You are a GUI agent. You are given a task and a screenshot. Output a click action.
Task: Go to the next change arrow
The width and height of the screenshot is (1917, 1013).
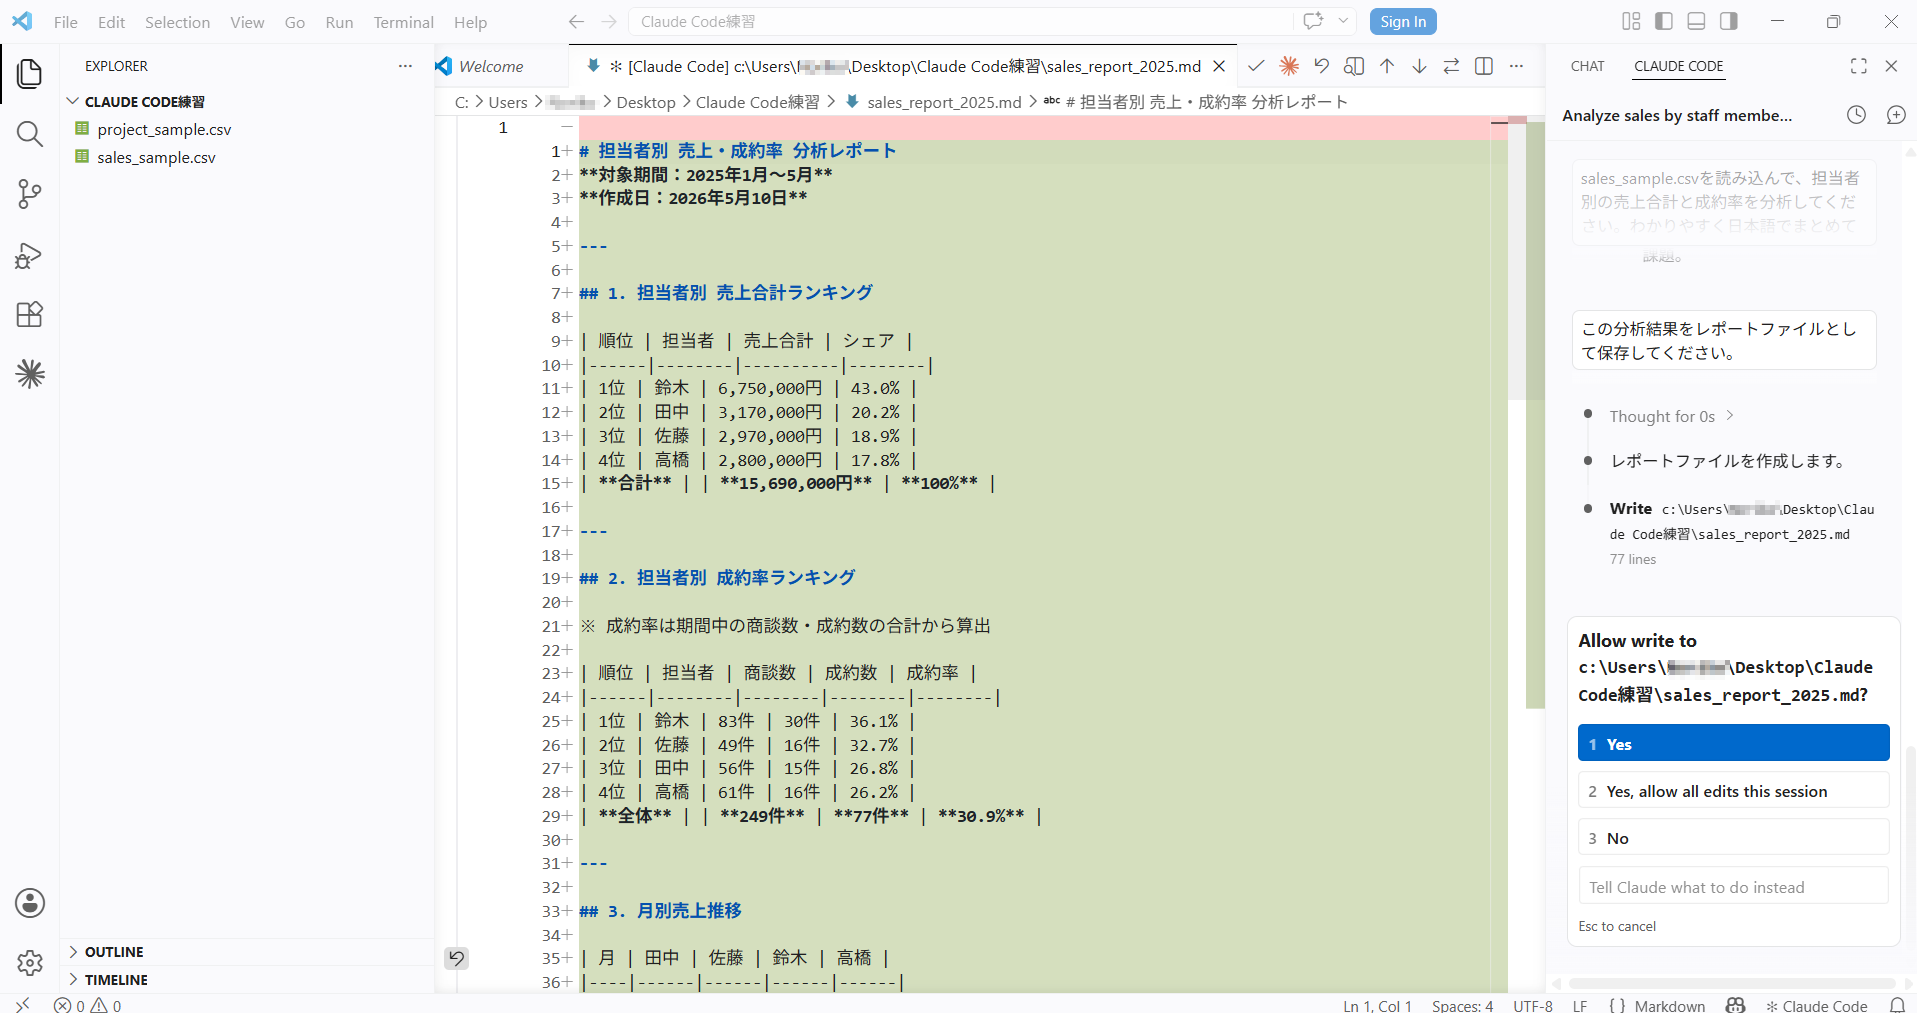click(1419, 66)
